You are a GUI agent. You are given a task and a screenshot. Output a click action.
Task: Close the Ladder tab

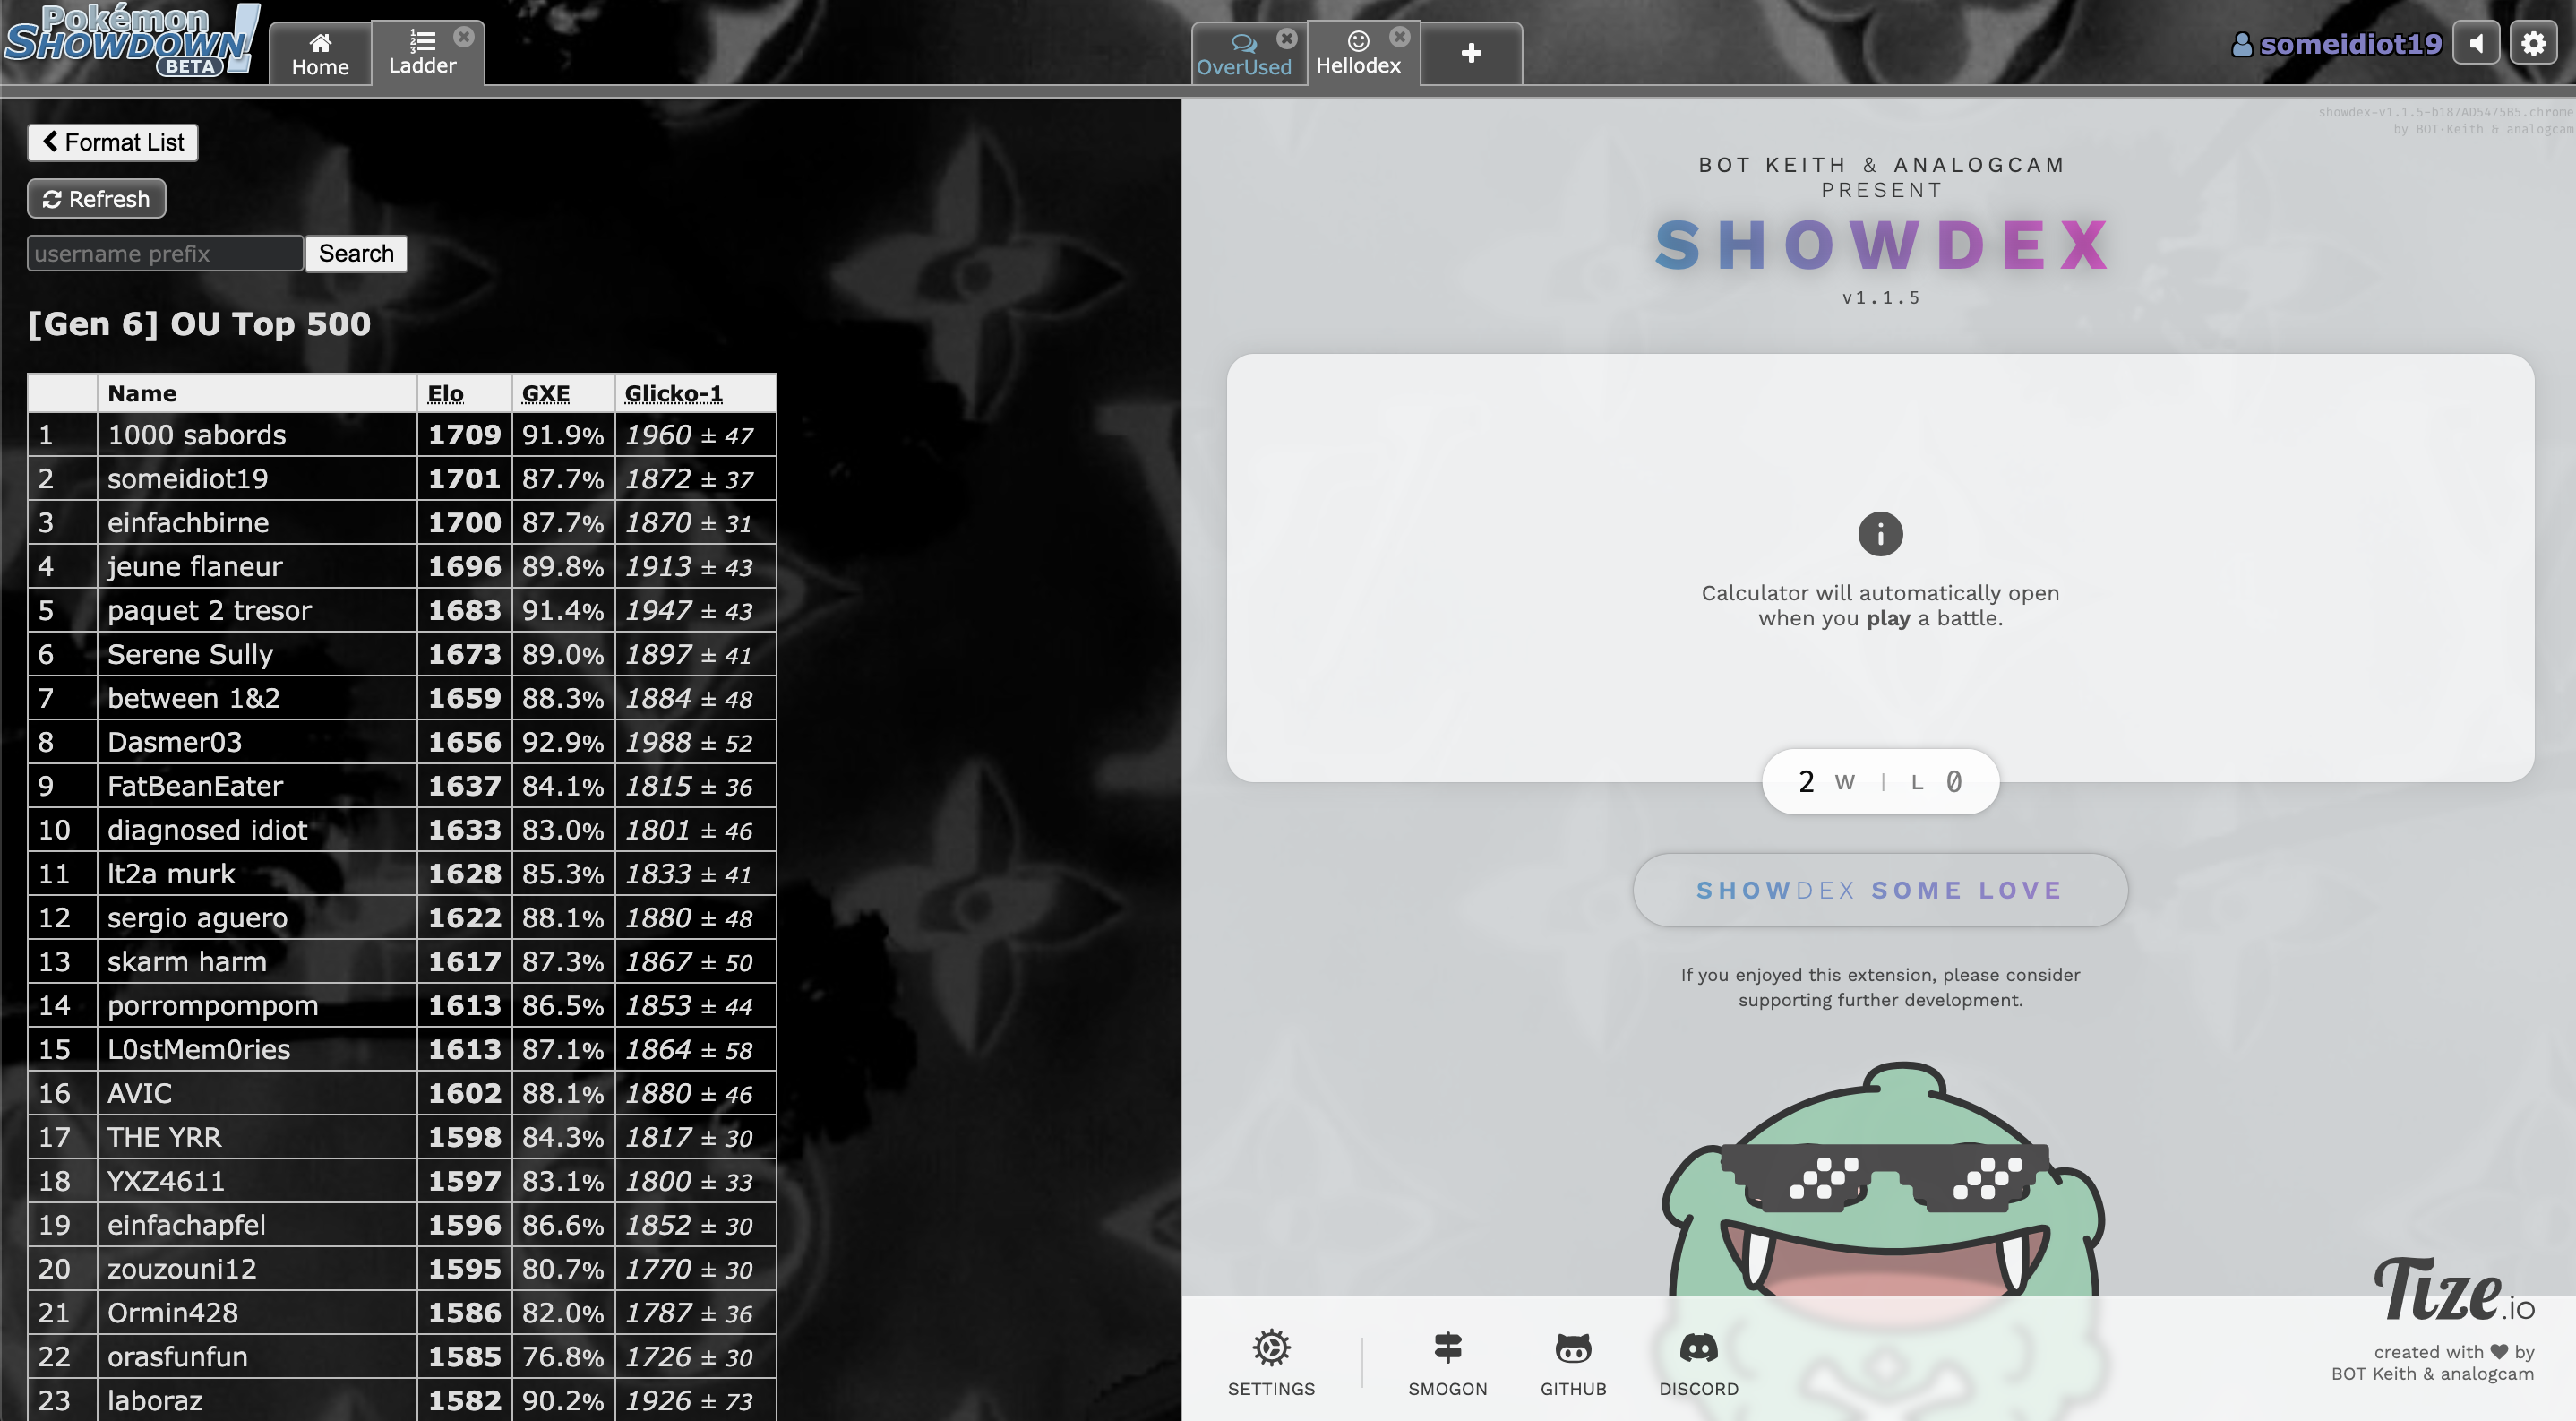coord(464,37)
